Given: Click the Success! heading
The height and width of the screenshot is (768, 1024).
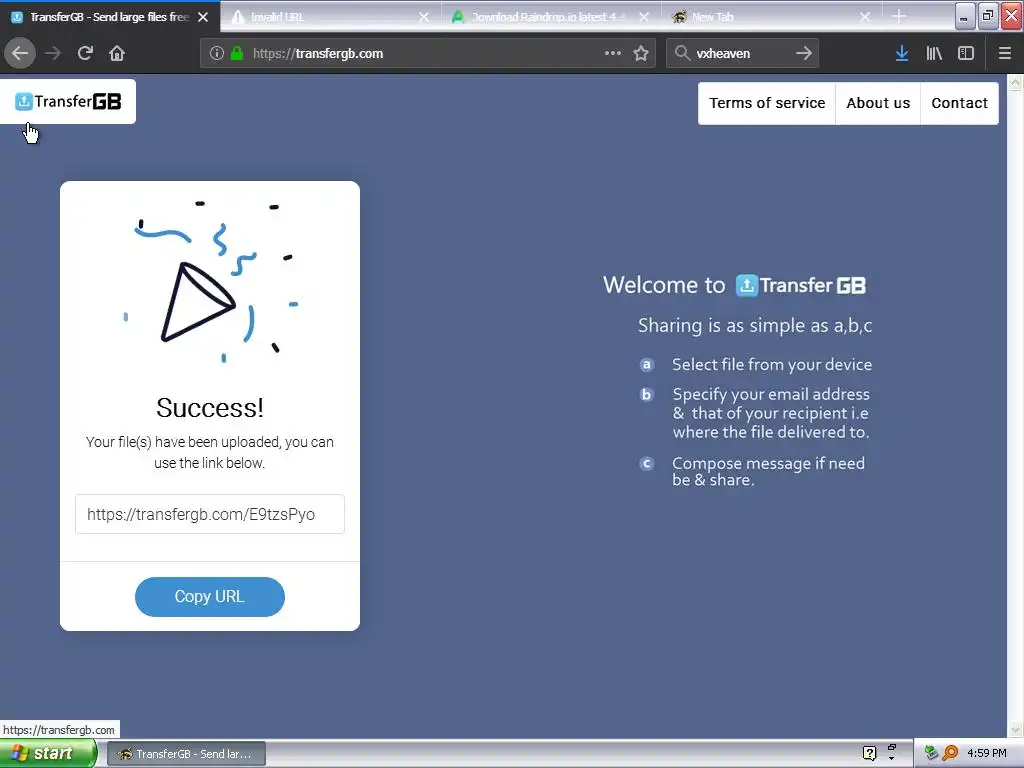Looking at the screenshot, I should point(210,408).
